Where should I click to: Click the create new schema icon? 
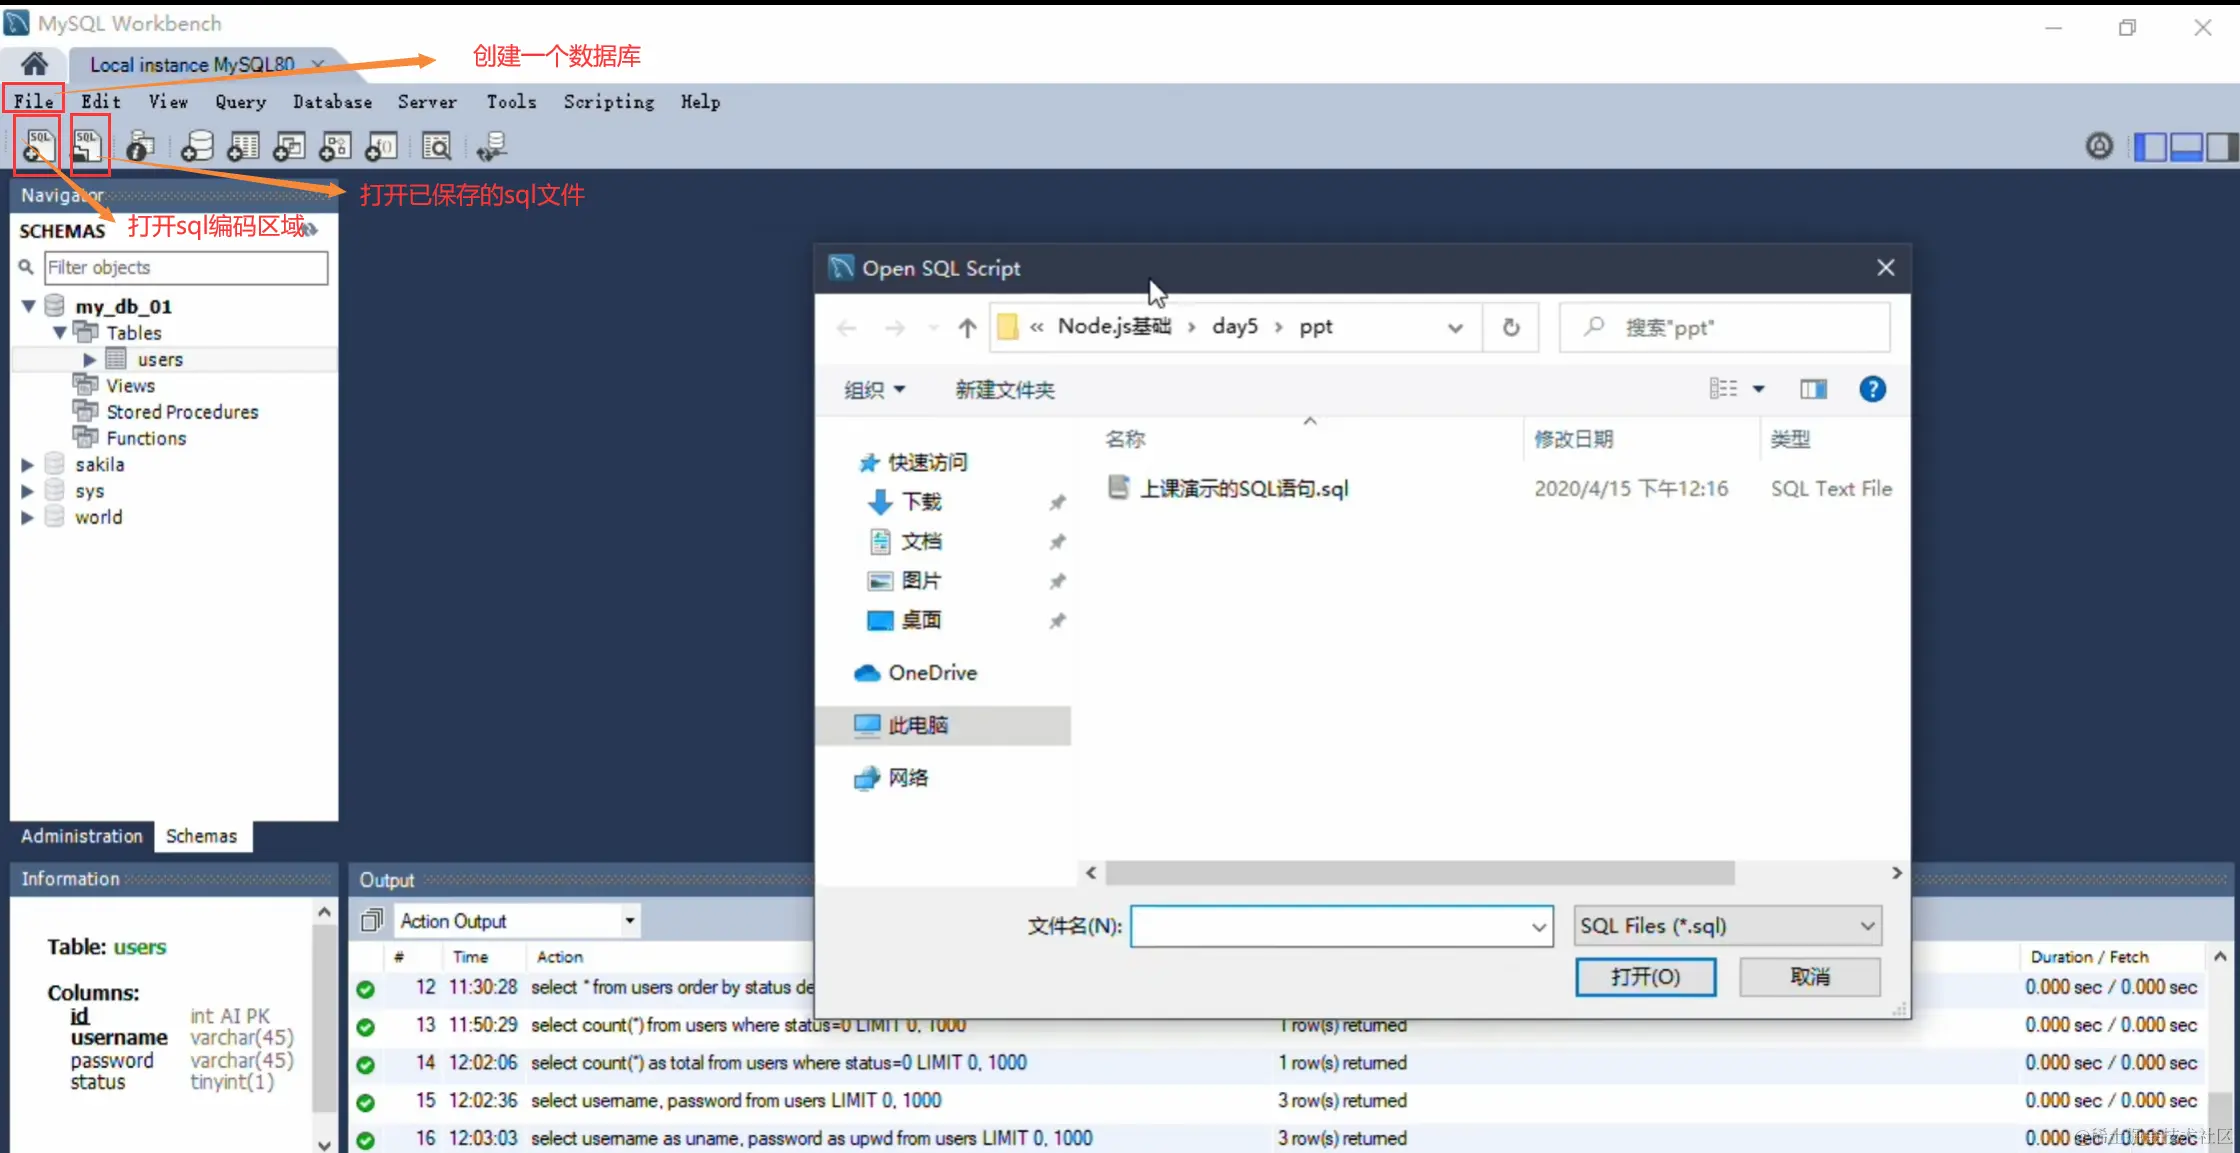[x=197, y=147]
